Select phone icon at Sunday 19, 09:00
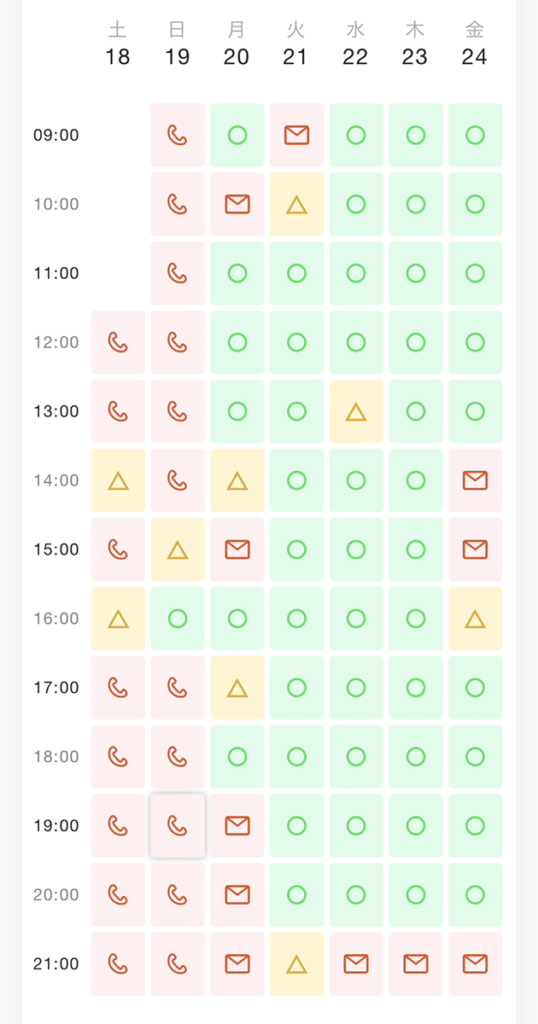Image resolution: width=538 pixels, height=1024 pixels. click(x=177, y=135)
